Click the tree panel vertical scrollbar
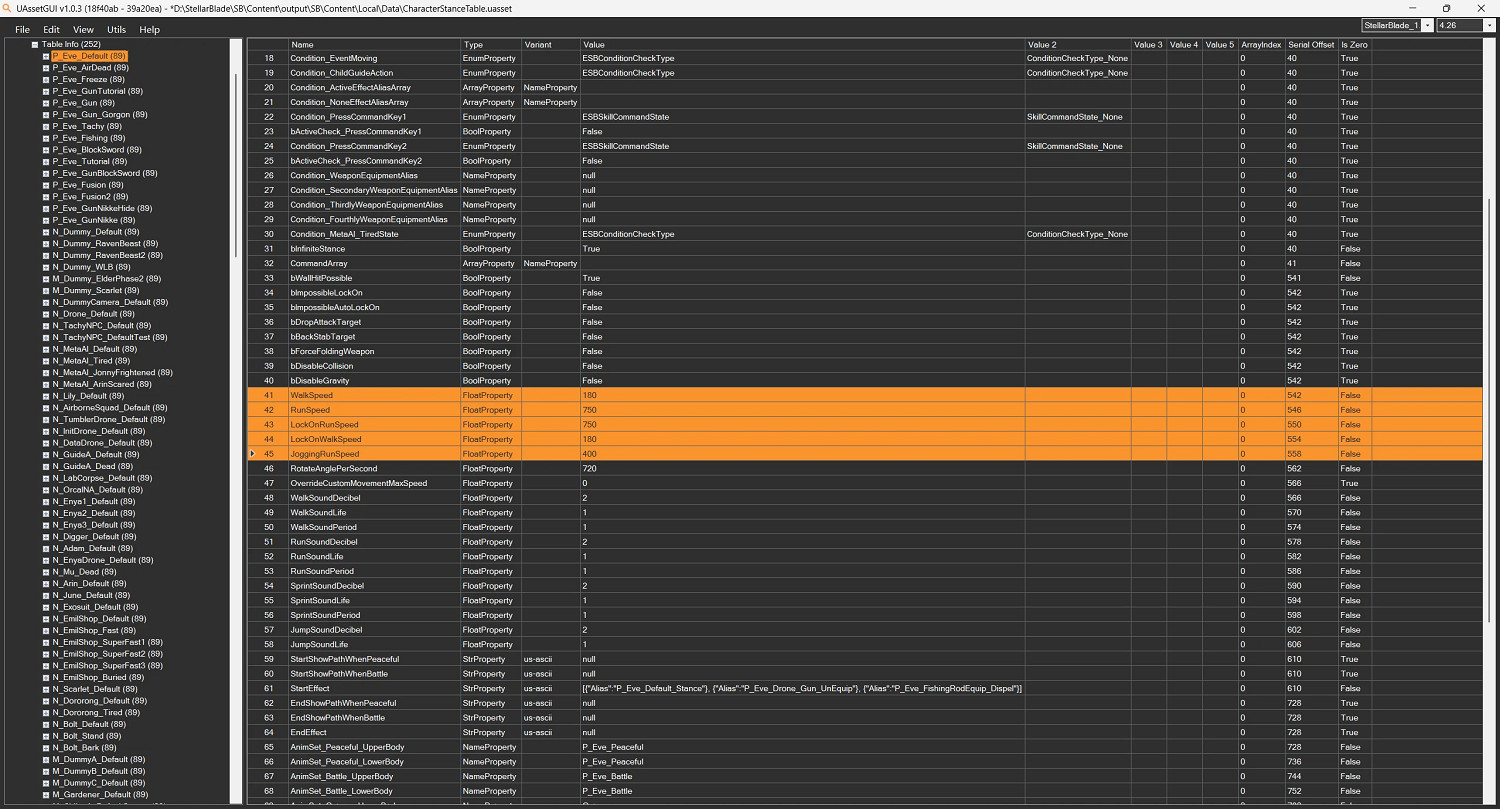1500x809 pixels. 236,300
